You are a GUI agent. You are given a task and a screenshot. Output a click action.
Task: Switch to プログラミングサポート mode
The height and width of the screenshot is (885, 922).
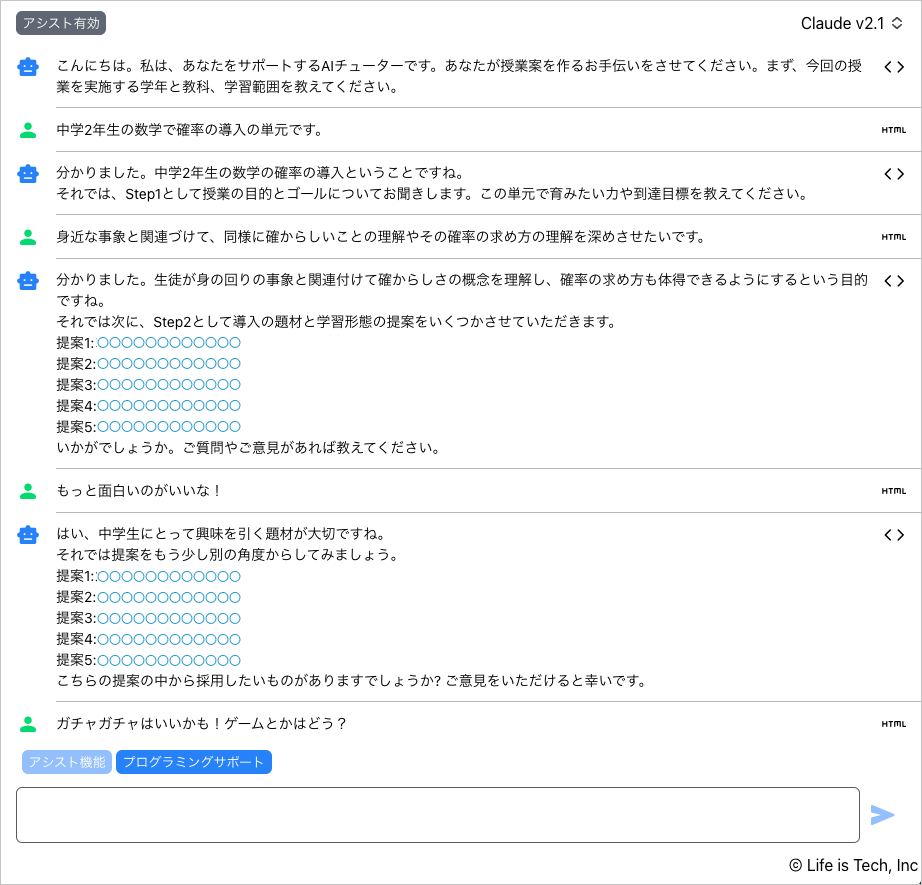click(193, 761)
